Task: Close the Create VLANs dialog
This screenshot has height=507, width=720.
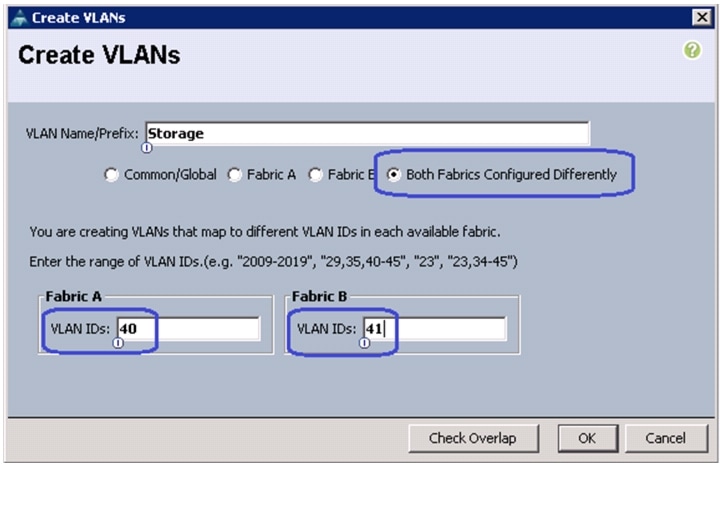Action: (702, 17)
